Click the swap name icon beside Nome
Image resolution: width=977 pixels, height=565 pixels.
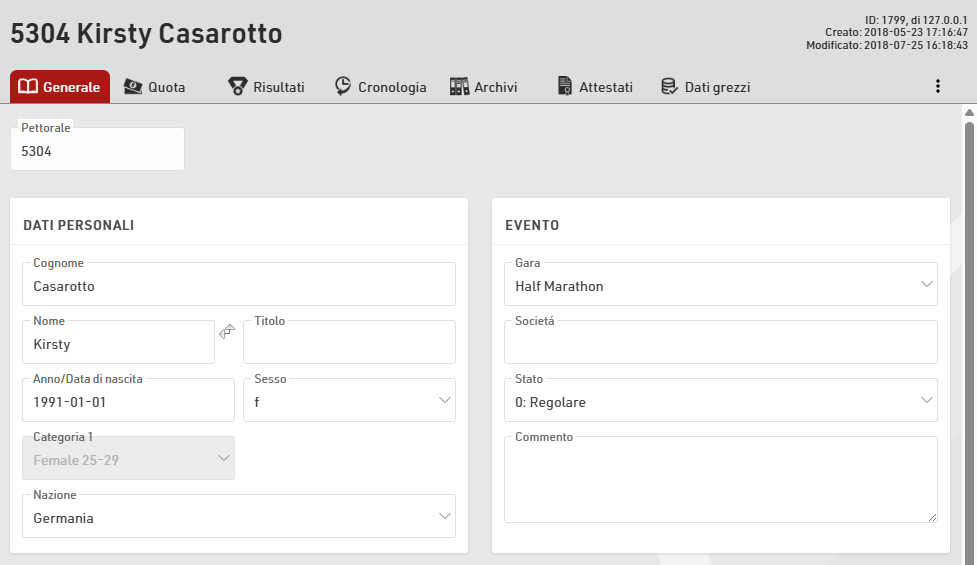pos(227,331)
